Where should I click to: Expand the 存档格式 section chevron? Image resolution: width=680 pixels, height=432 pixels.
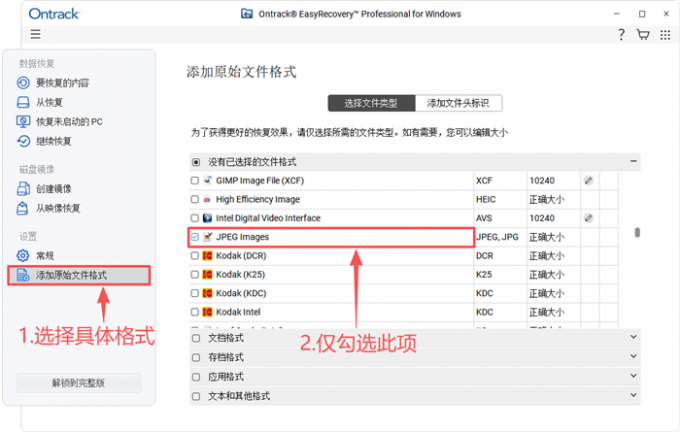tap(633, 357)
